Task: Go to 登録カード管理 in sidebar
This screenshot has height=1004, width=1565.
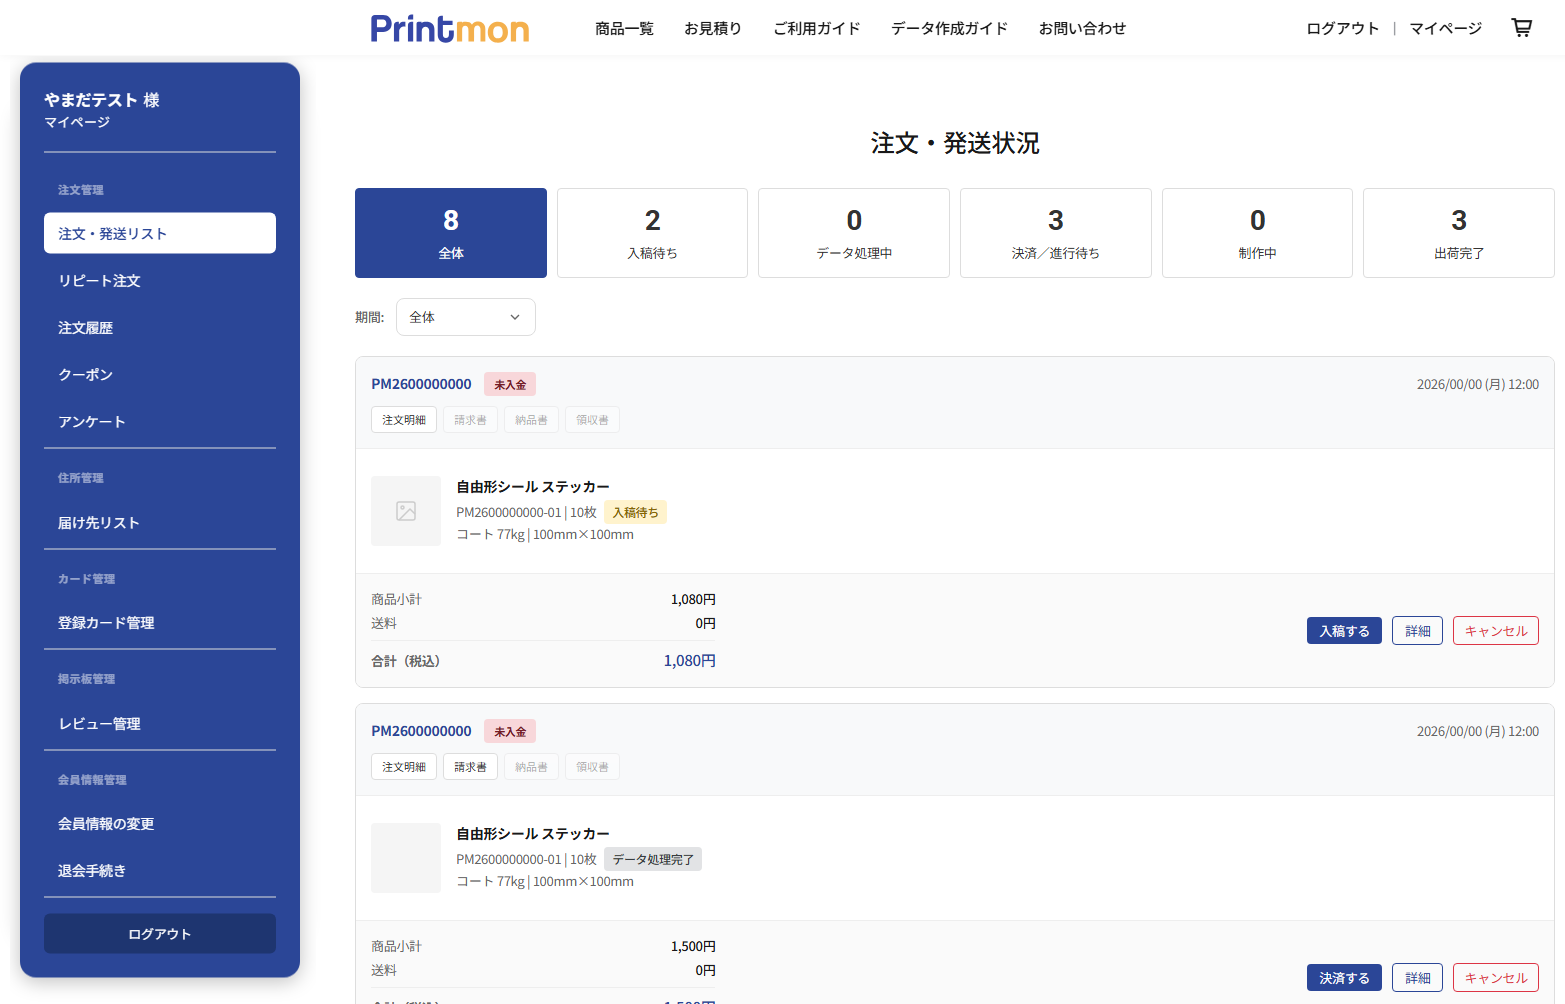Action: point(106,623)
